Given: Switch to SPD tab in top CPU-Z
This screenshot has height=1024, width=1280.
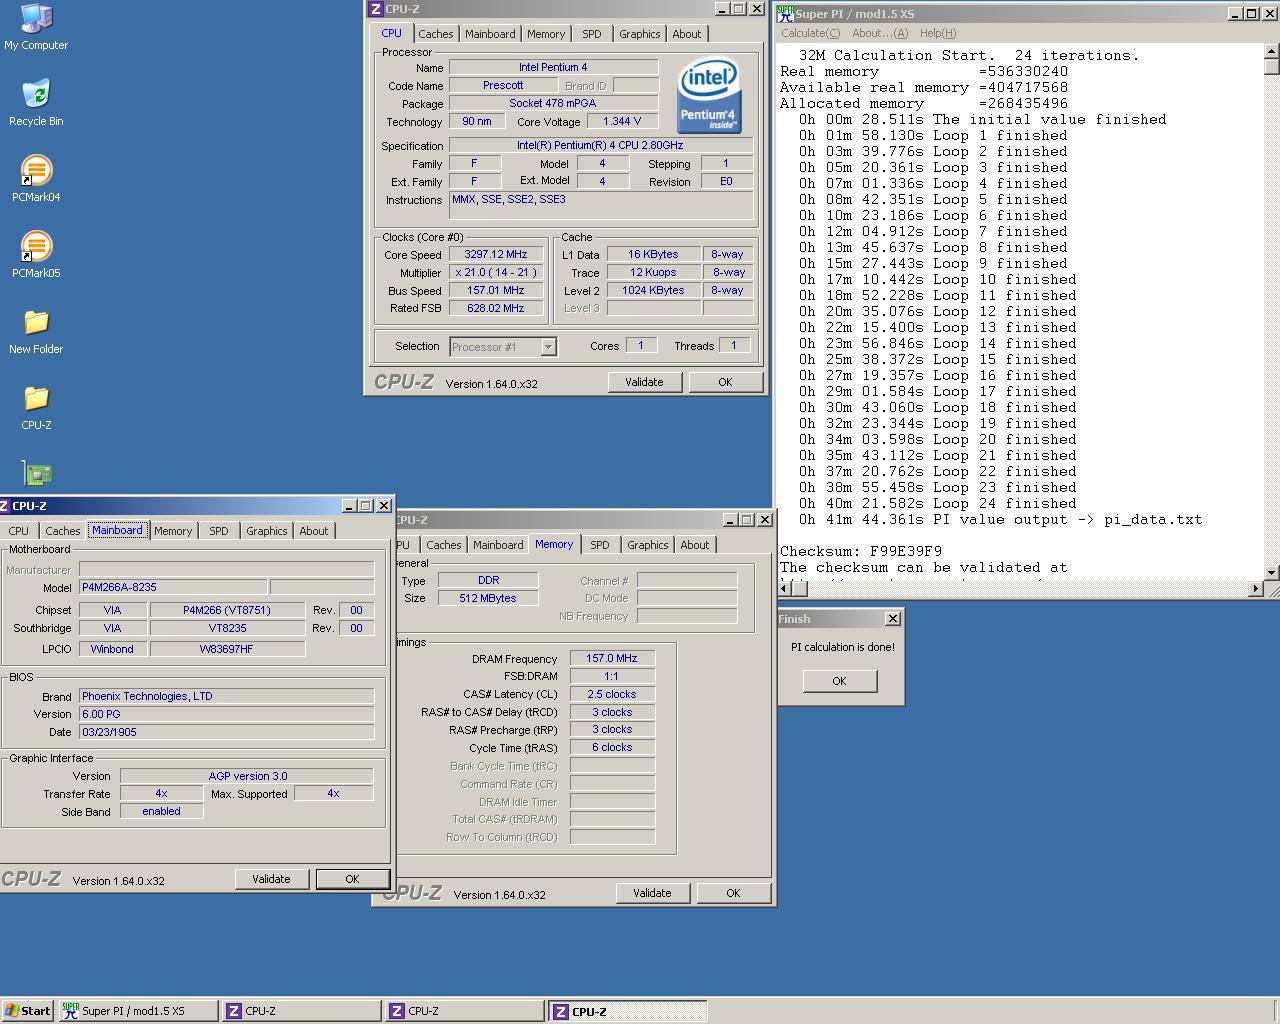Looking at the screenshot, I should [x=592, y=34].
